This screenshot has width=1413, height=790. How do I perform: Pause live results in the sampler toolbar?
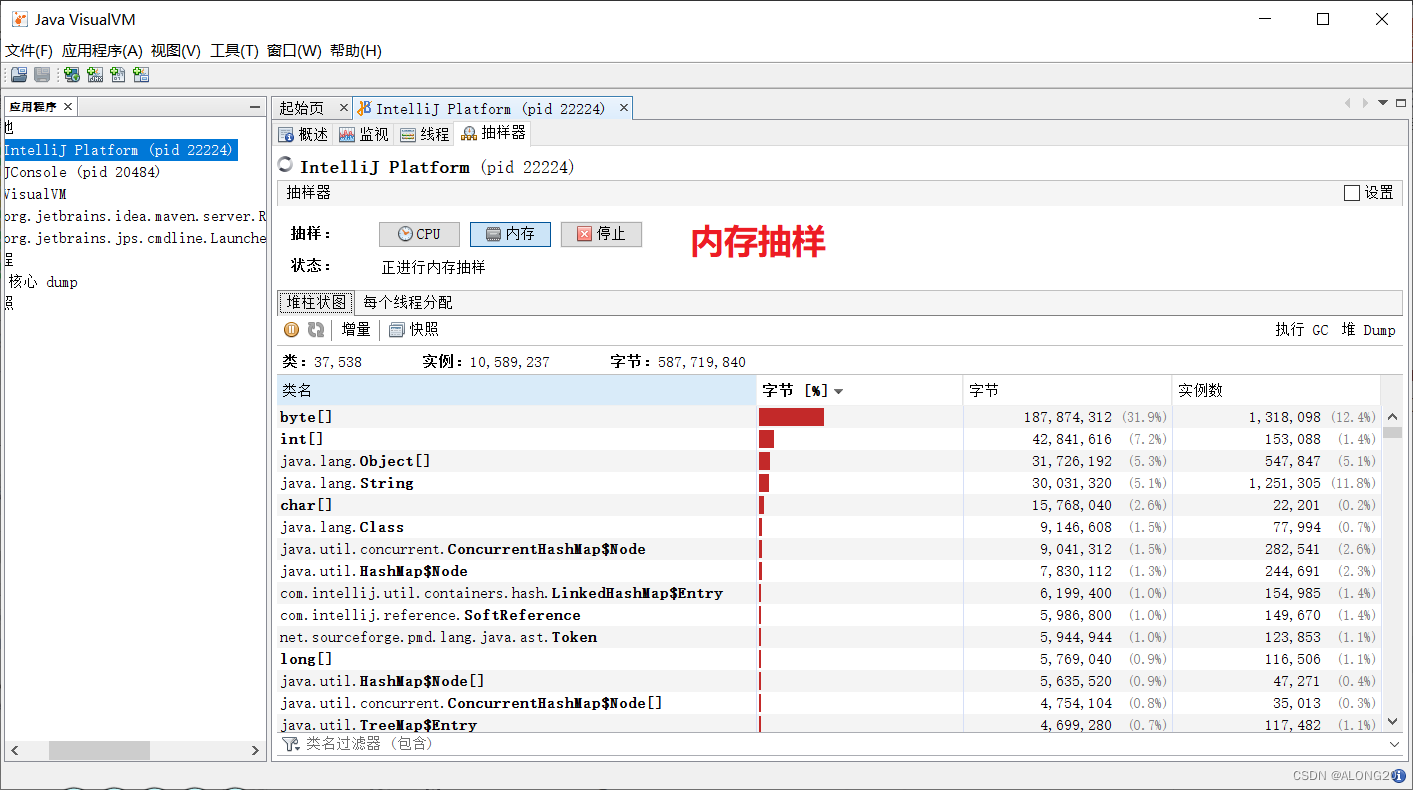291,329
